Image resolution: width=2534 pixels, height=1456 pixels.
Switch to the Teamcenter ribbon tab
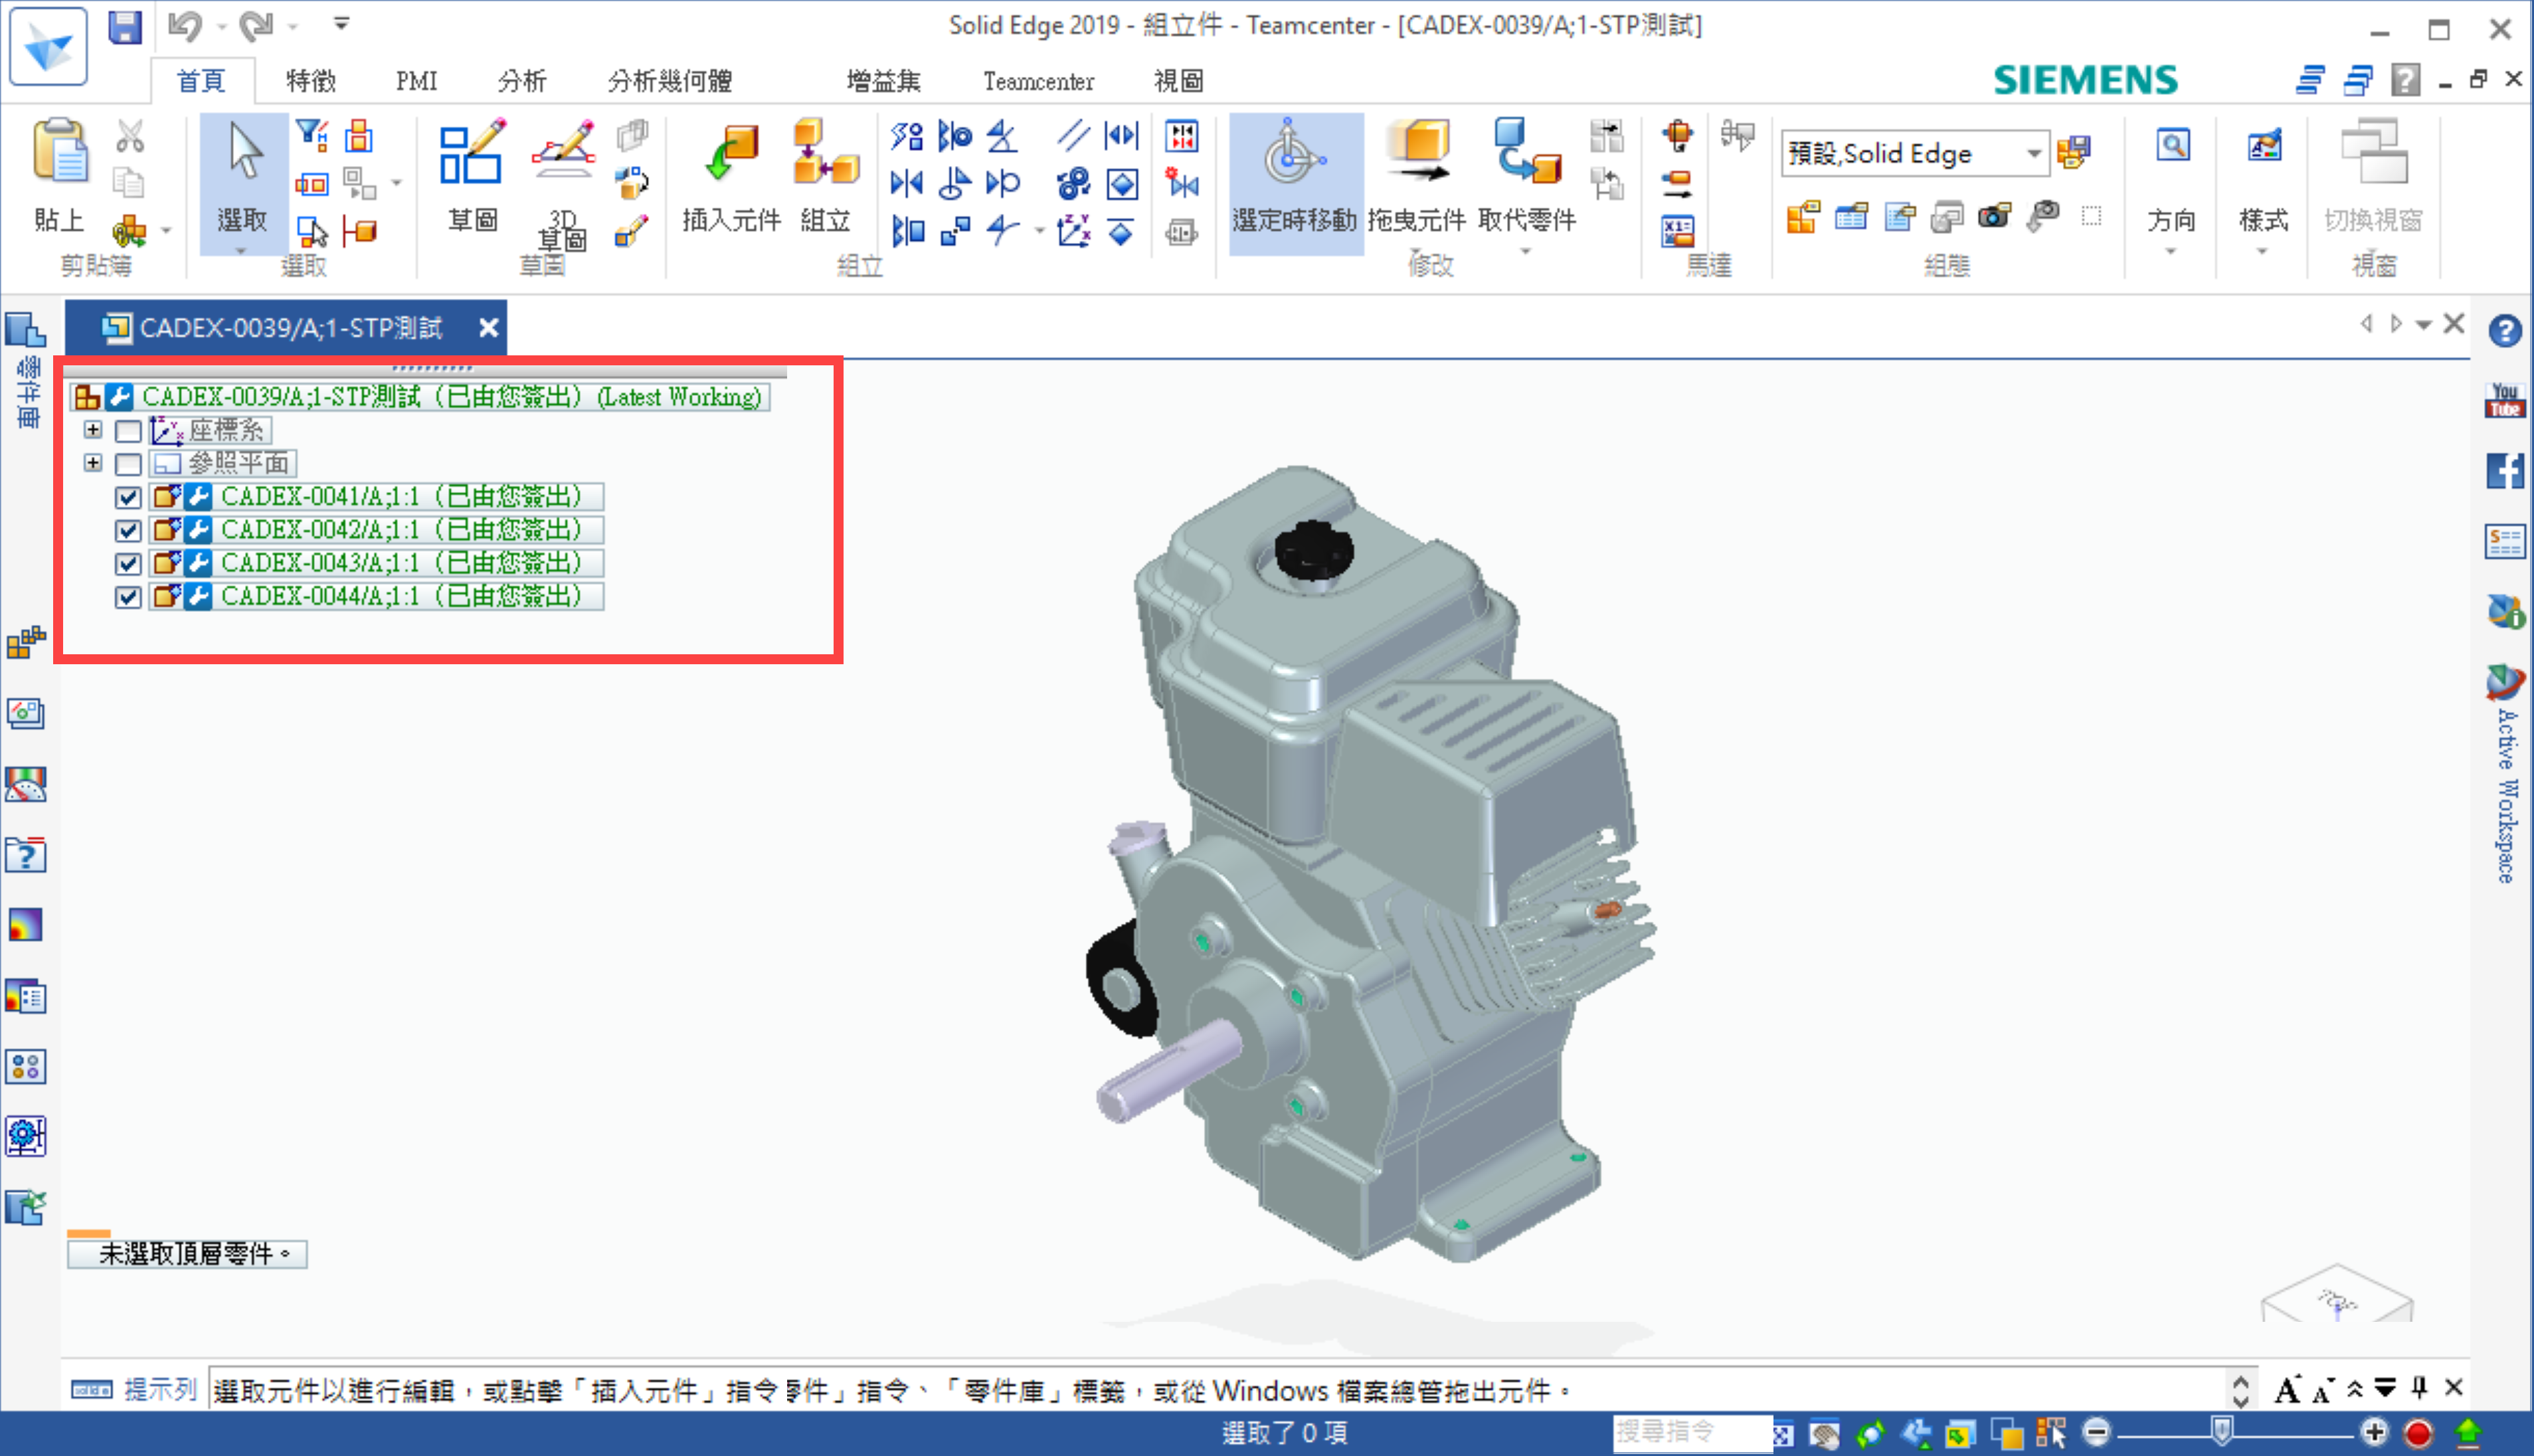click(1039, 80)
